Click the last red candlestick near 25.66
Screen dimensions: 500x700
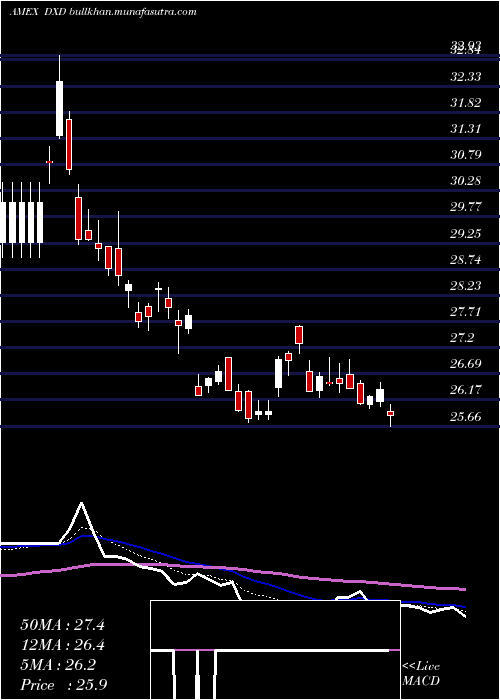[391, 414]
